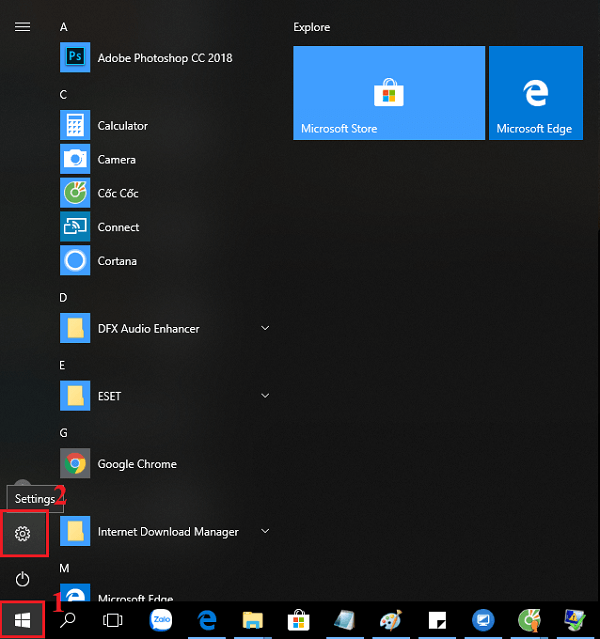Open the Microsoft Store tile
Image resolution: width=600 pixels, height=639 pixels.
click(x=388, y=92)
